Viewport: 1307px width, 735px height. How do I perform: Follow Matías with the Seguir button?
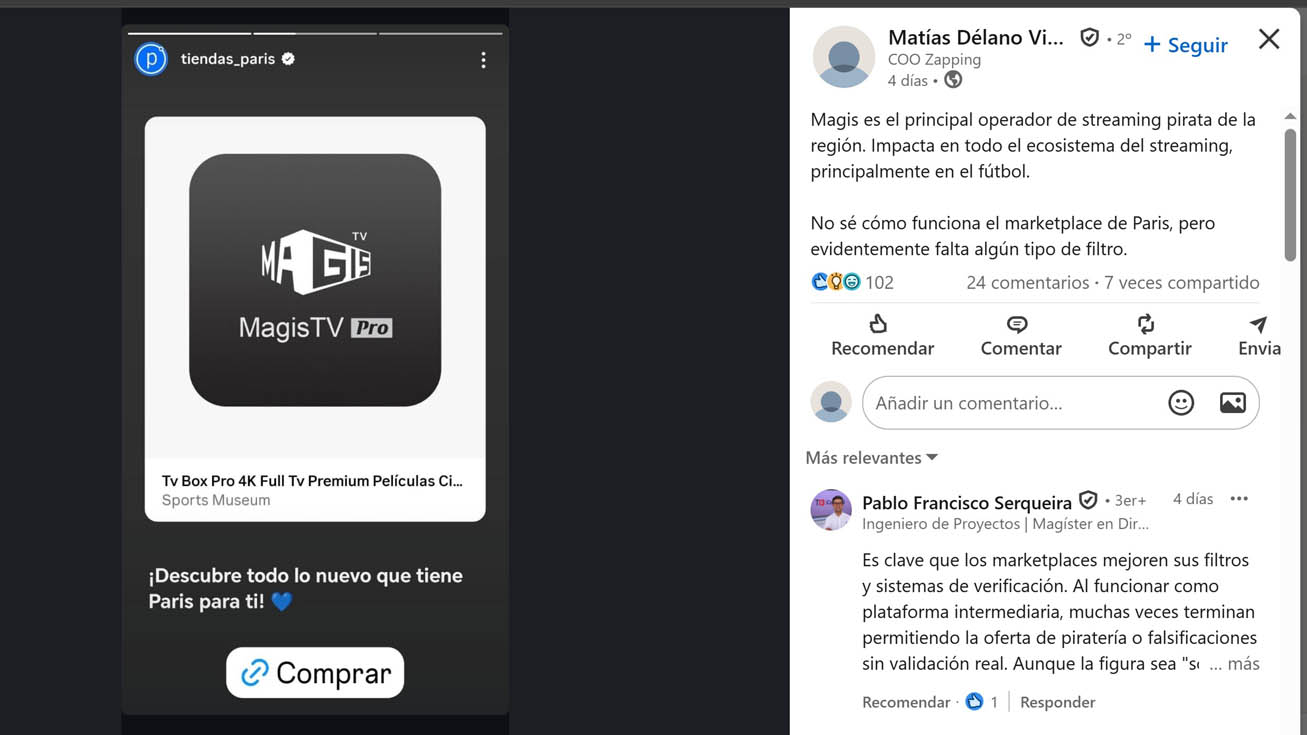point(1185,45)
